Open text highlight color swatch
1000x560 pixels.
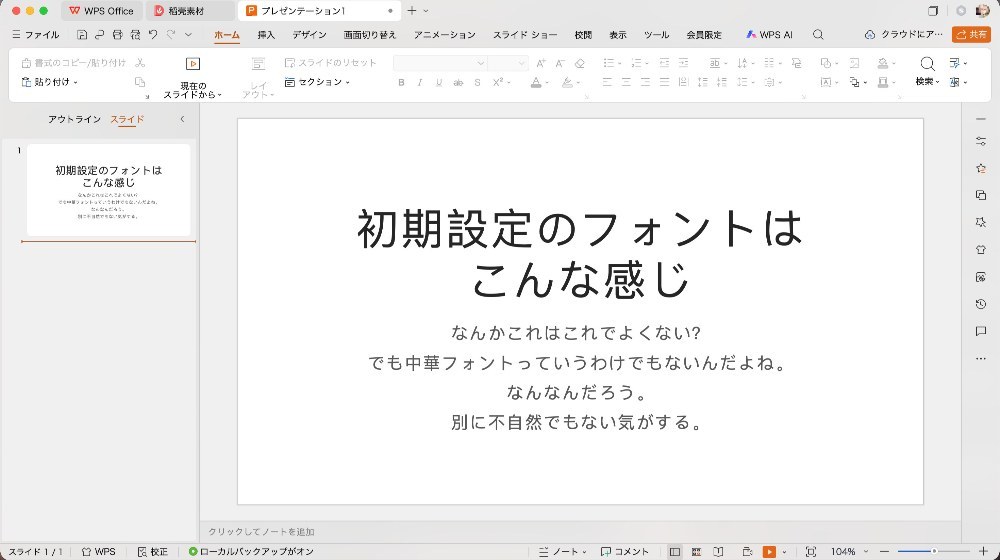(x=566, y=82)
